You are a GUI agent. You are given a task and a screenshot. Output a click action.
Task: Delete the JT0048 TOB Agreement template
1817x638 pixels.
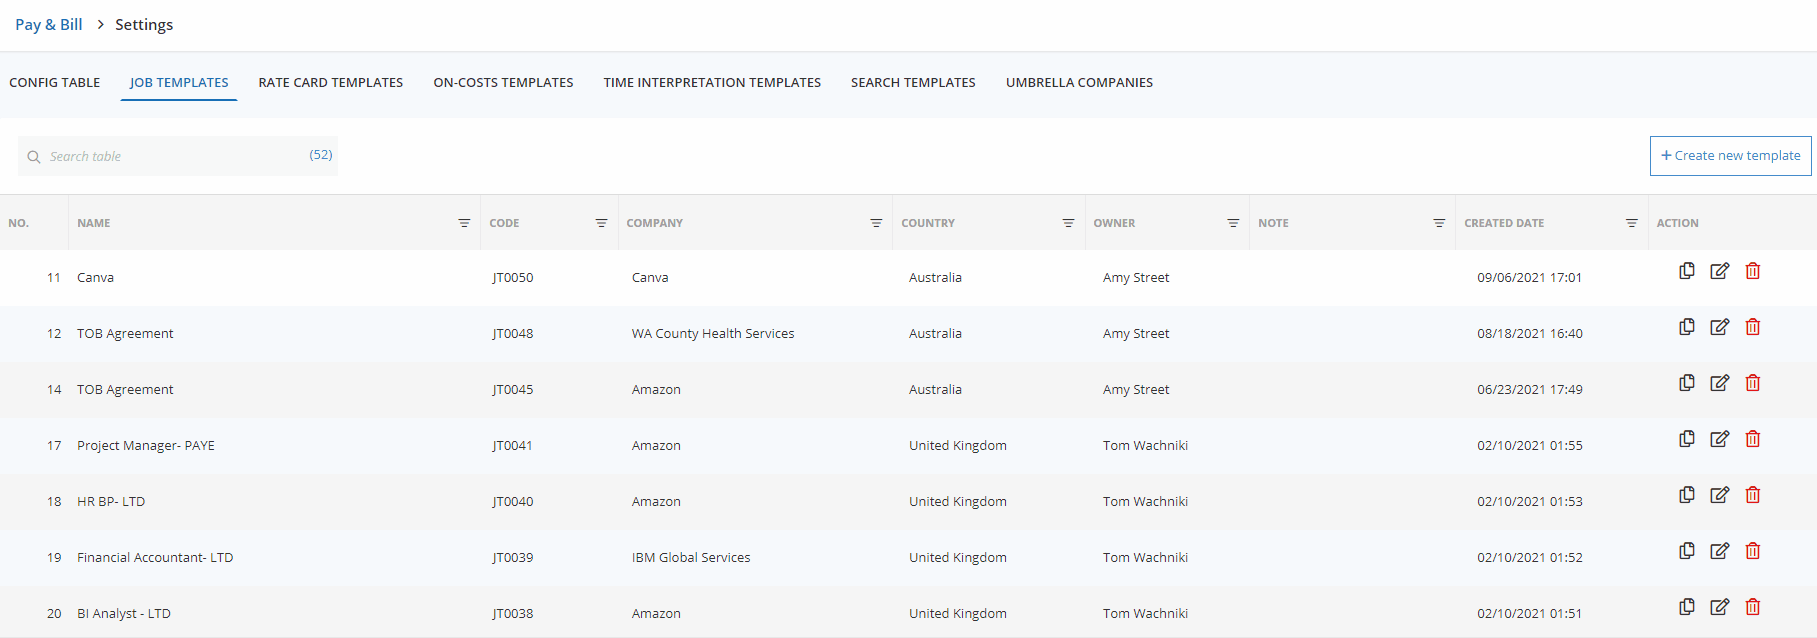1753,327
